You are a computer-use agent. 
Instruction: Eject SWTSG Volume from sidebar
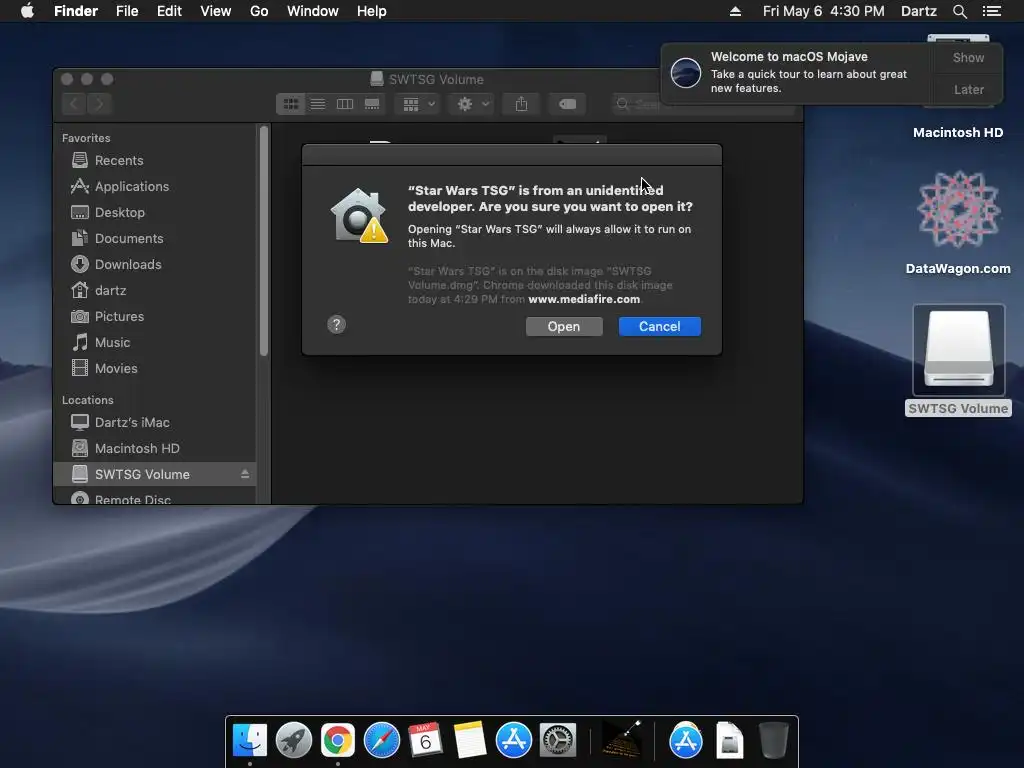(245, 474)
